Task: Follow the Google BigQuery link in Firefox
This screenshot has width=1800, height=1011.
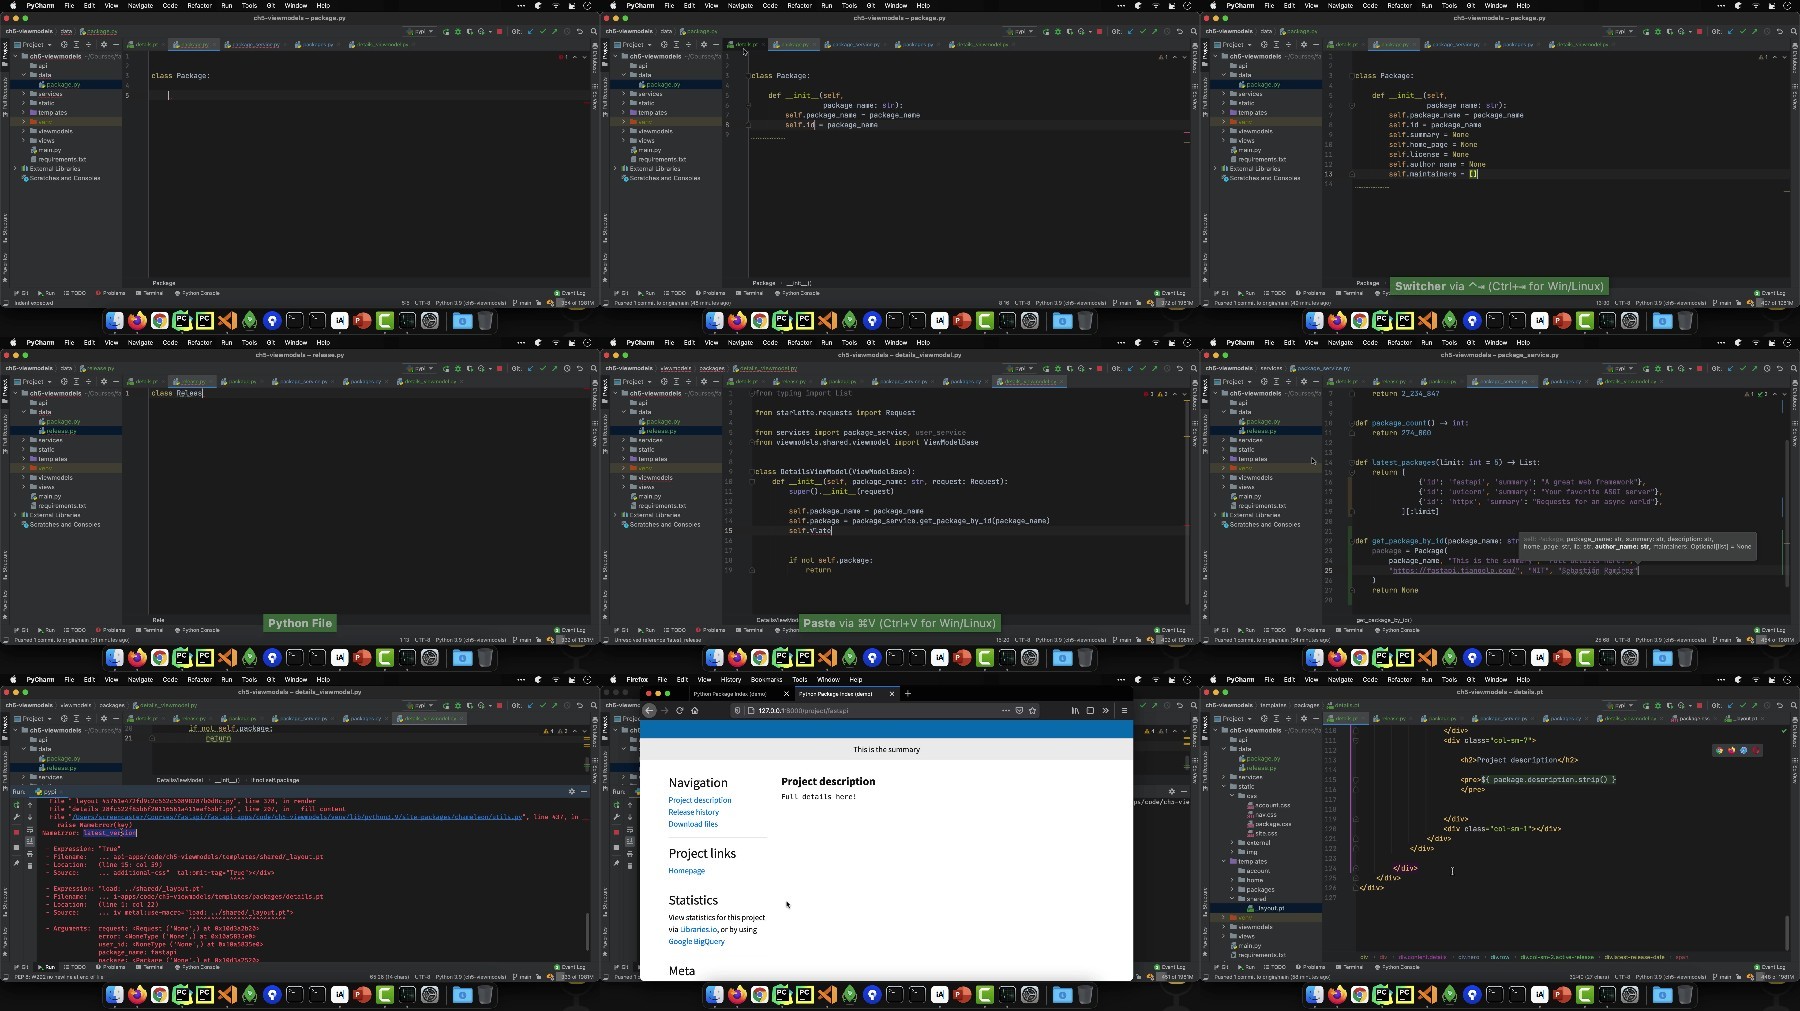Action: 696,941
